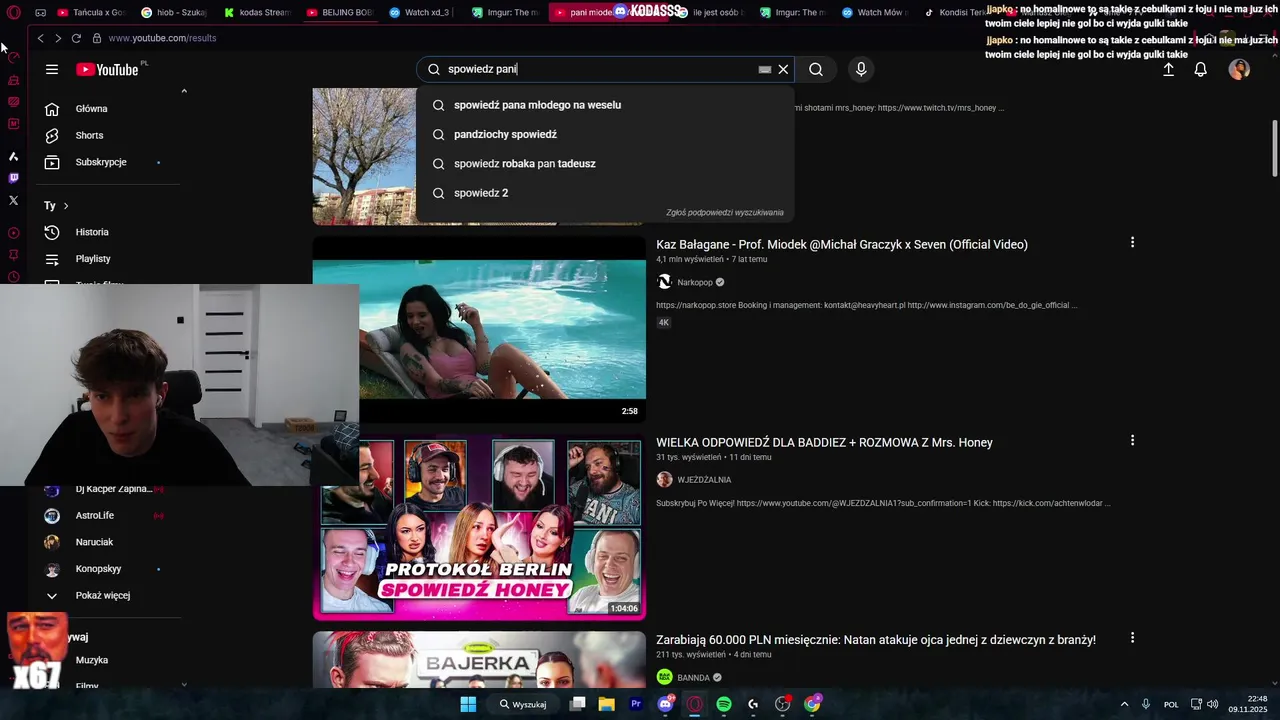Expand the Ty section

57,205
